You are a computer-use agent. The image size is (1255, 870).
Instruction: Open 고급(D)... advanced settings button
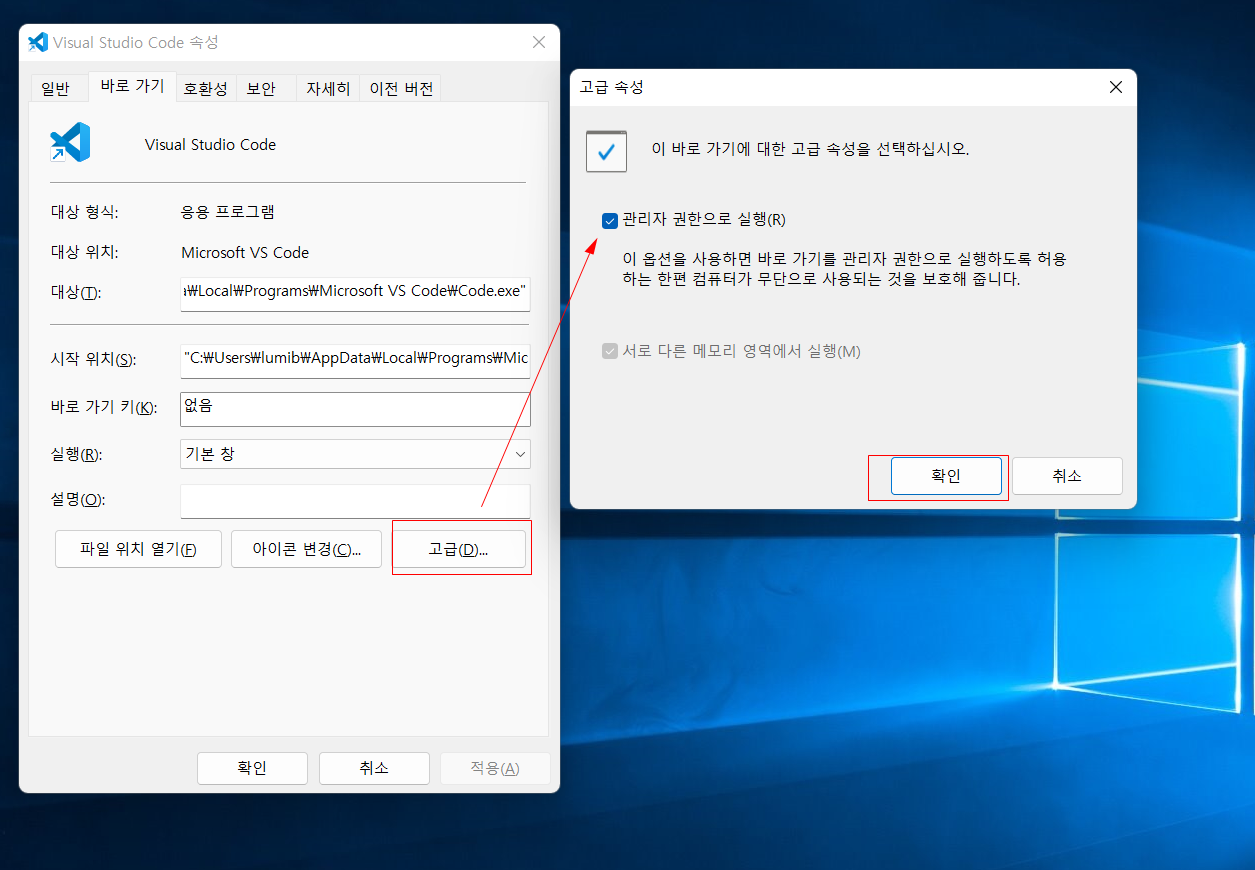click(x=458, y=549)
